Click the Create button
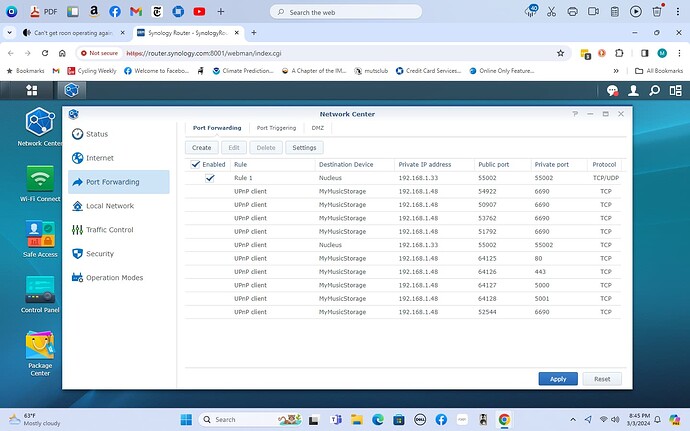The image size is (690, 431). click(202, 147)
